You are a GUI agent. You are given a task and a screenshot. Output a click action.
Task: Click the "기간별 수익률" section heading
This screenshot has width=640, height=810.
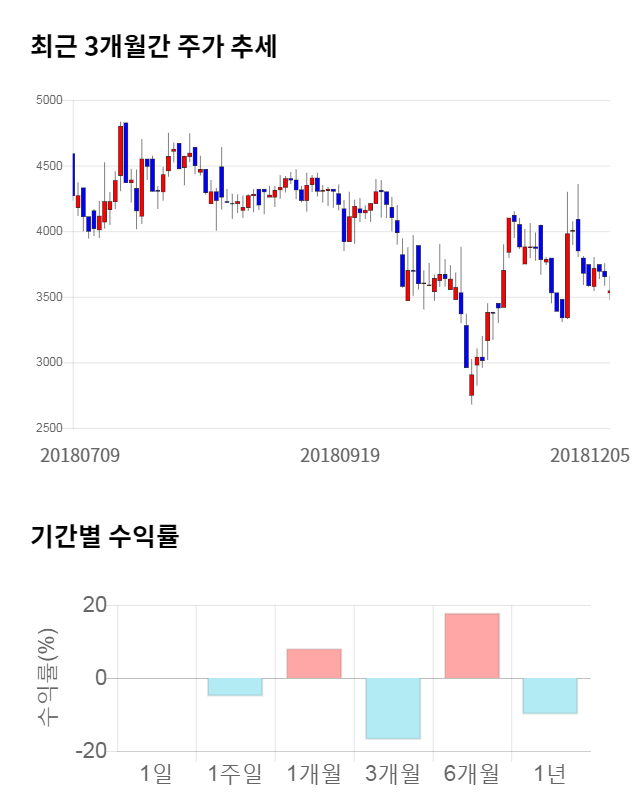tap(104, 536)
